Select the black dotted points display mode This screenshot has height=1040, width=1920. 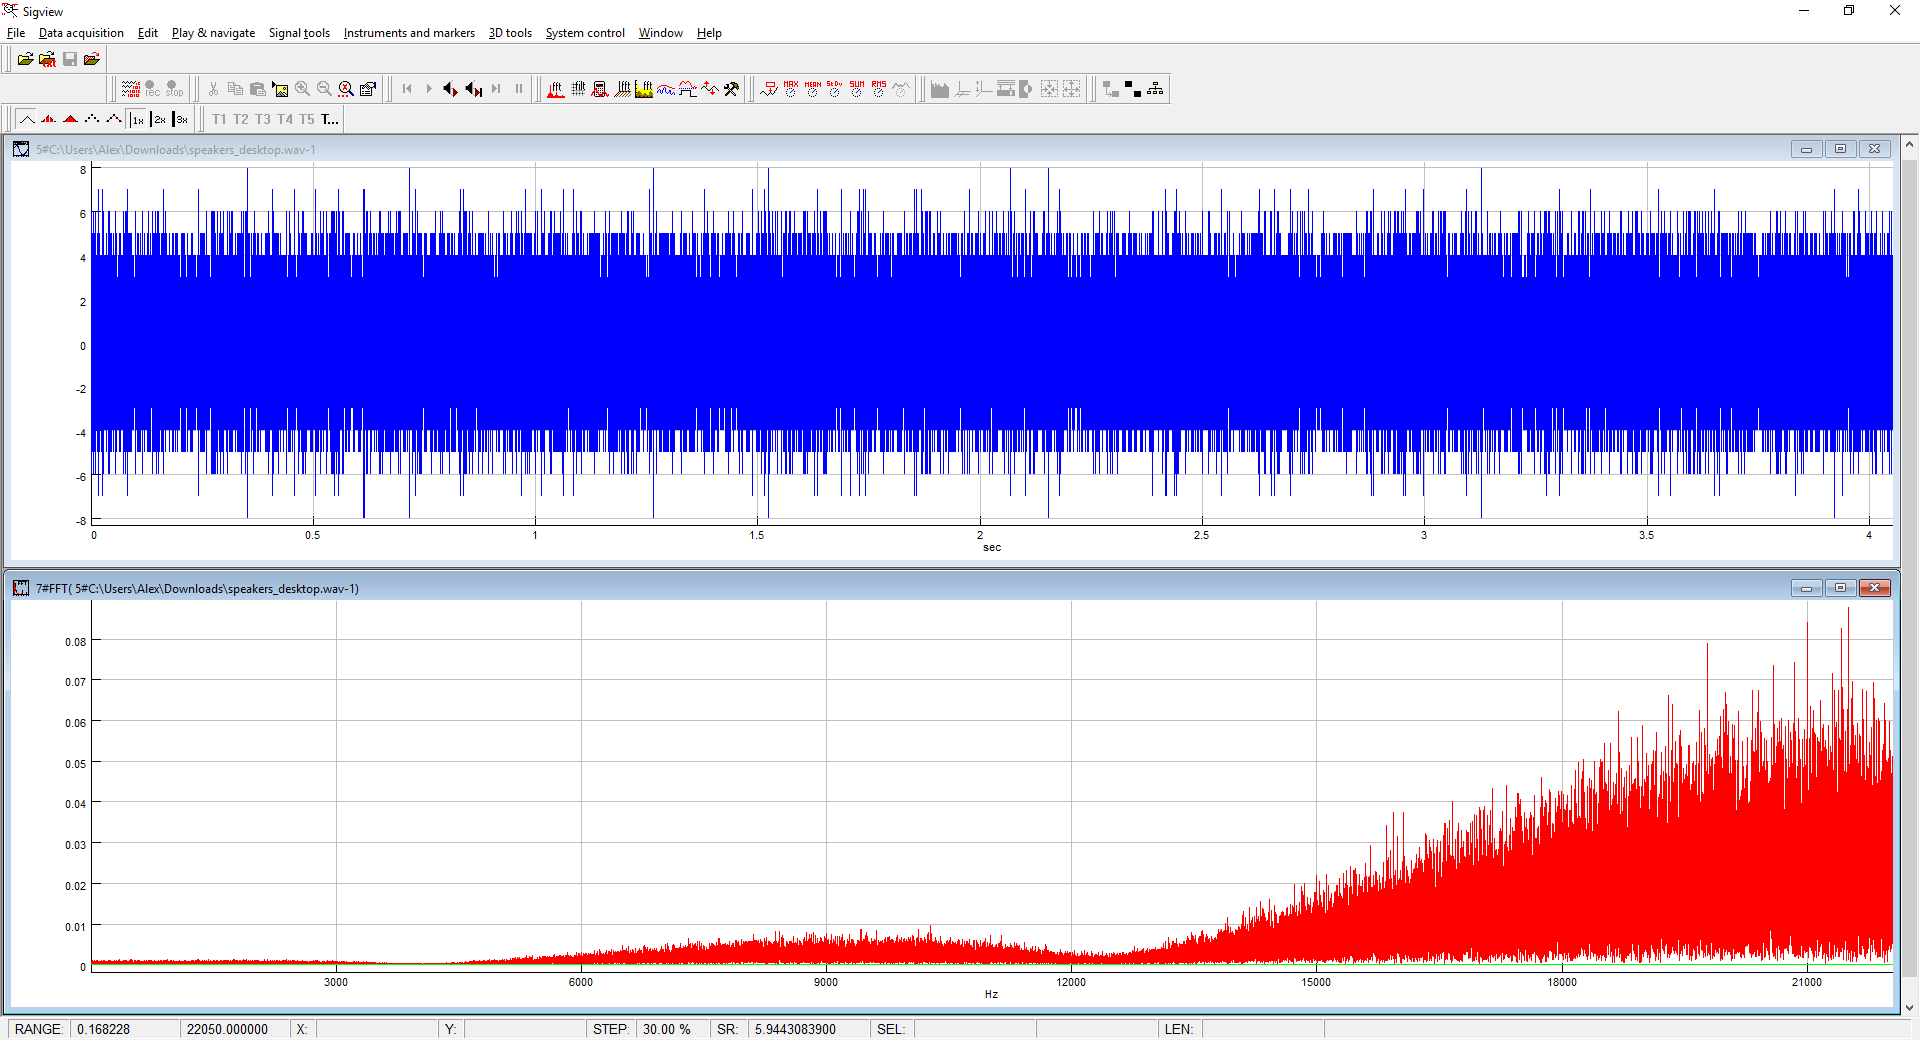[92, 119]
